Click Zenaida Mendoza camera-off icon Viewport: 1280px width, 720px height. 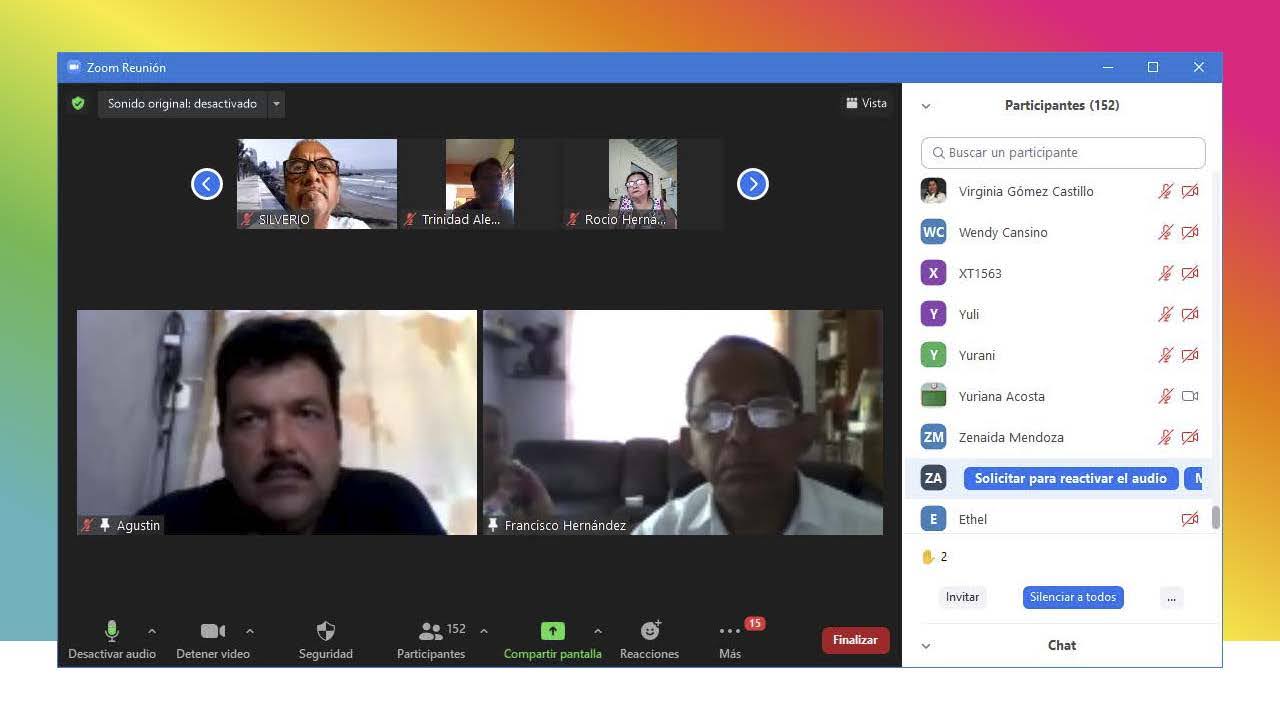[x=1190, y=437]
